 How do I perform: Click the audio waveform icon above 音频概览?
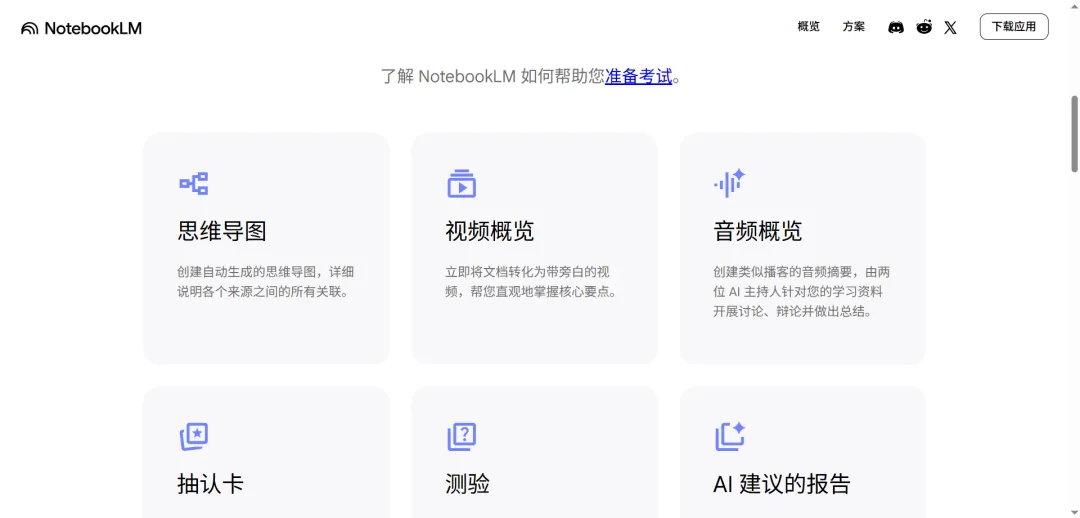point(729,183)
